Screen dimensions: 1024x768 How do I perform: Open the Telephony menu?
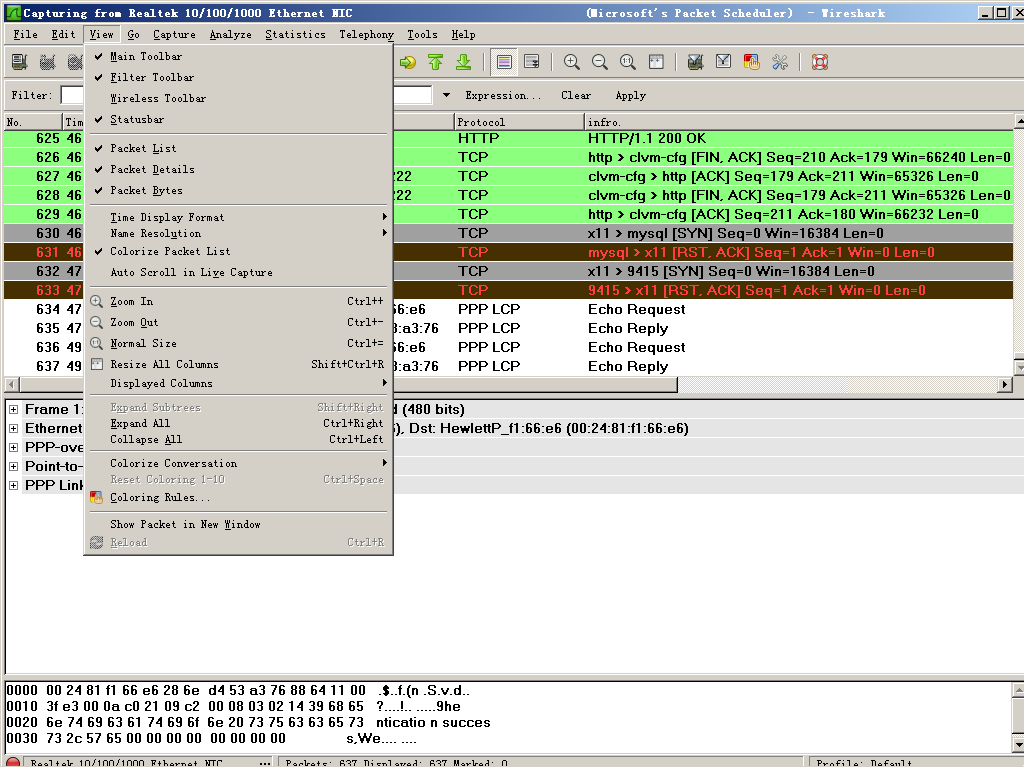coord(366,34)
